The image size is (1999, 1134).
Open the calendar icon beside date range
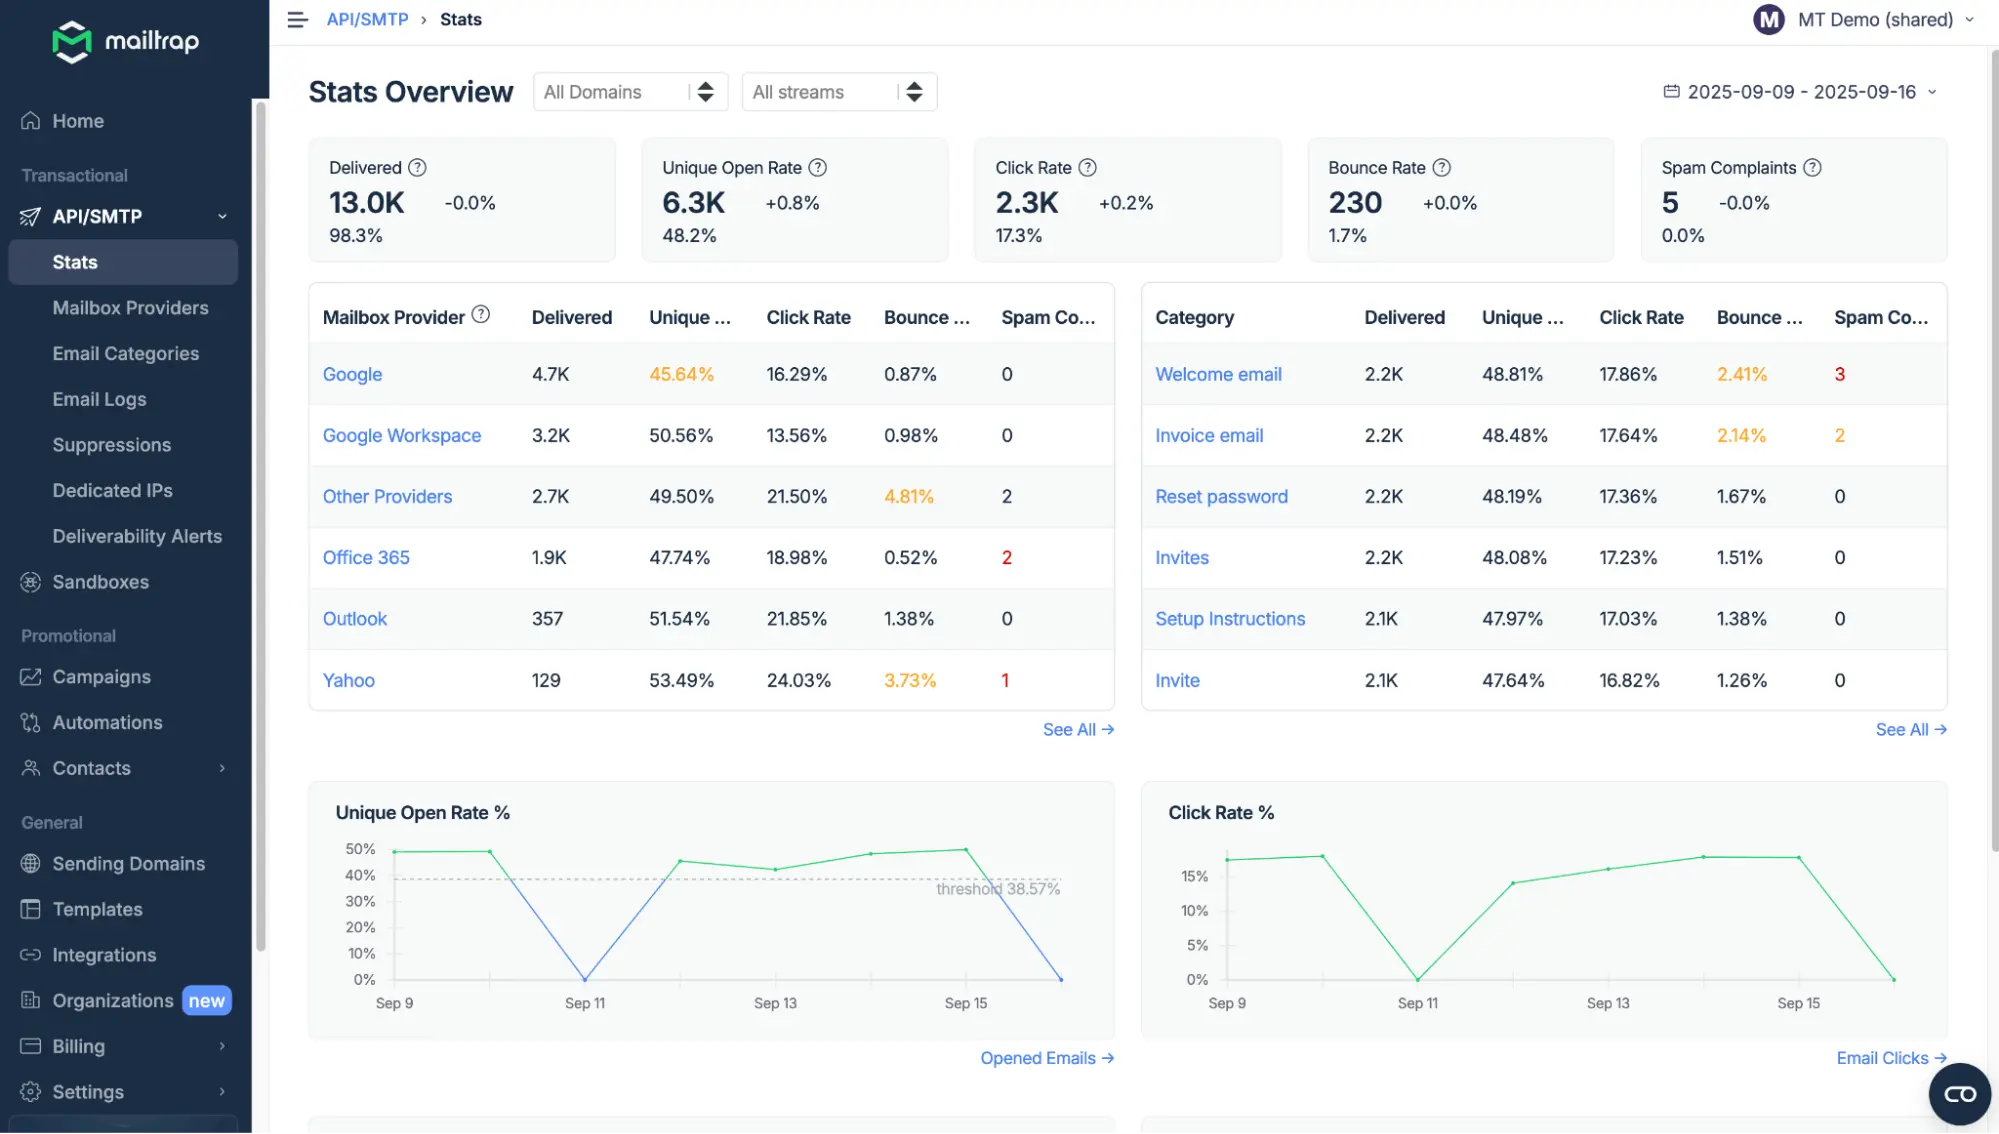pyautogui.click(x=1670, y=91)
